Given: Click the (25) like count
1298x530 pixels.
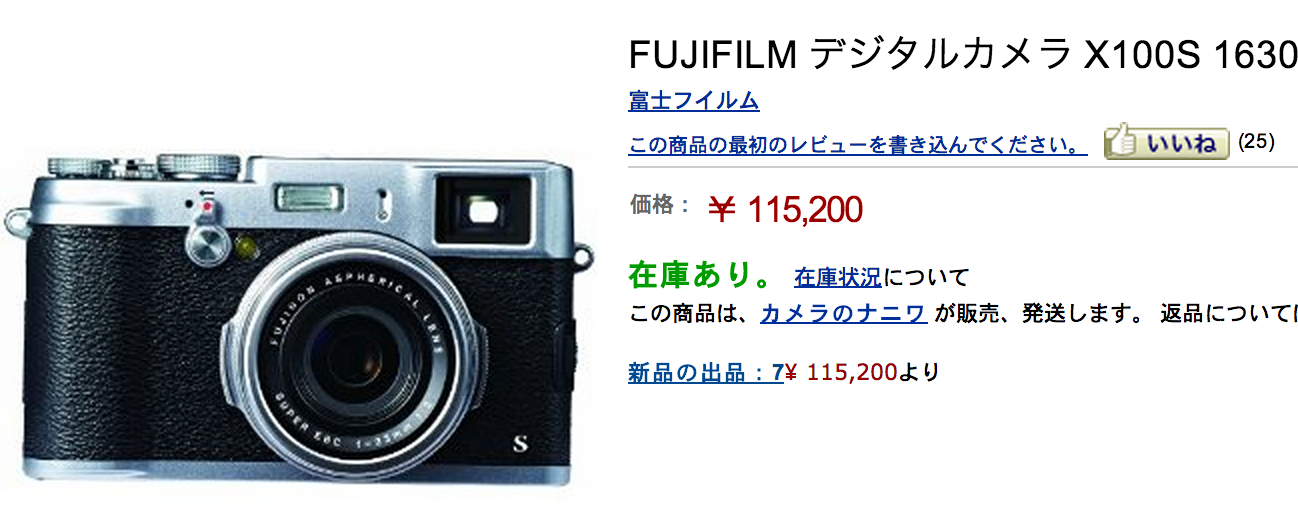Looking at the screenshot, I should (x=1256, y=141).
